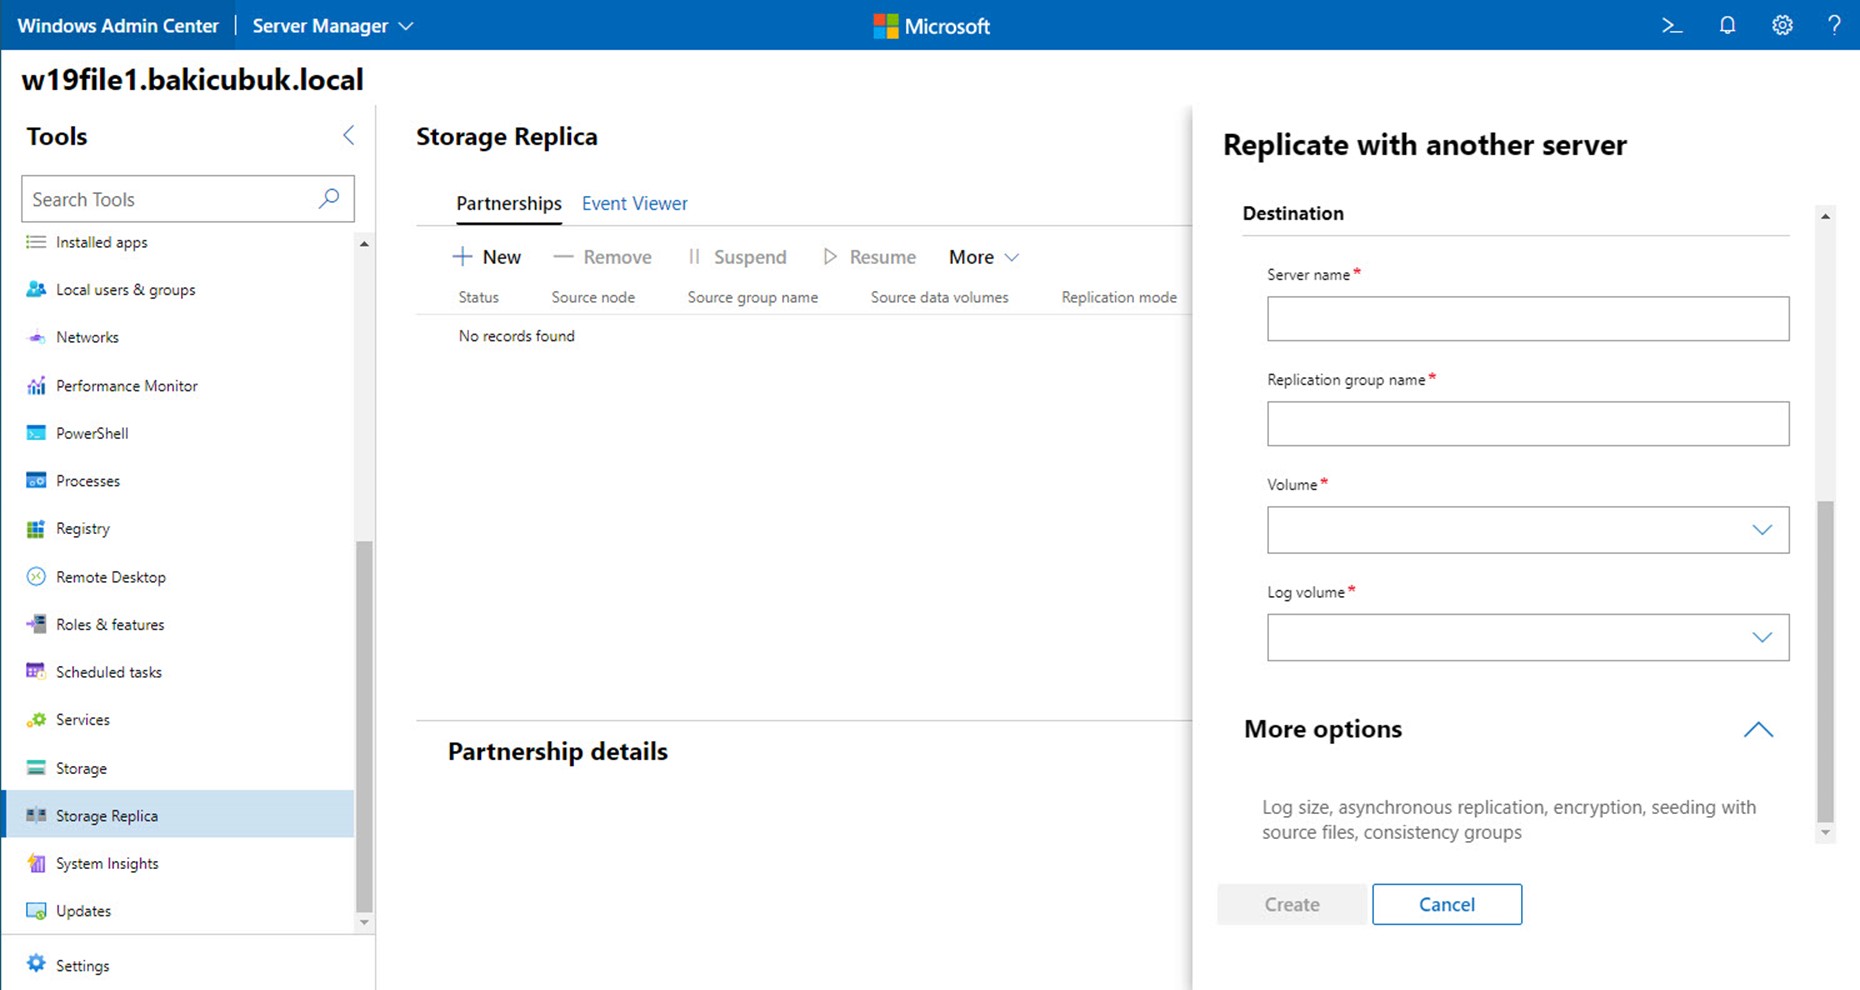Open Server Manager dropdown in header
The height and width of the screenshot is (990, 1860).
tap(333, 26)
